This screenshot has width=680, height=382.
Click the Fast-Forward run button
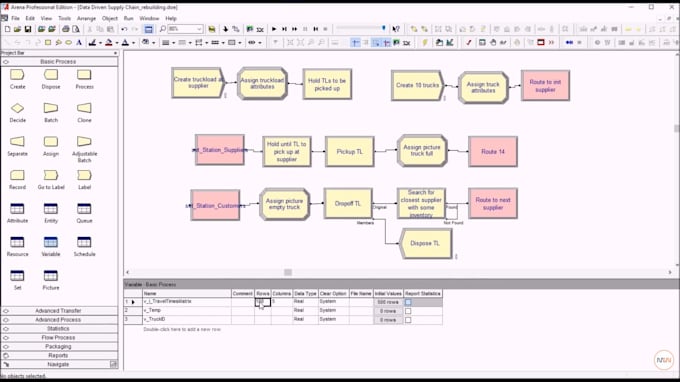click(295, 29)
